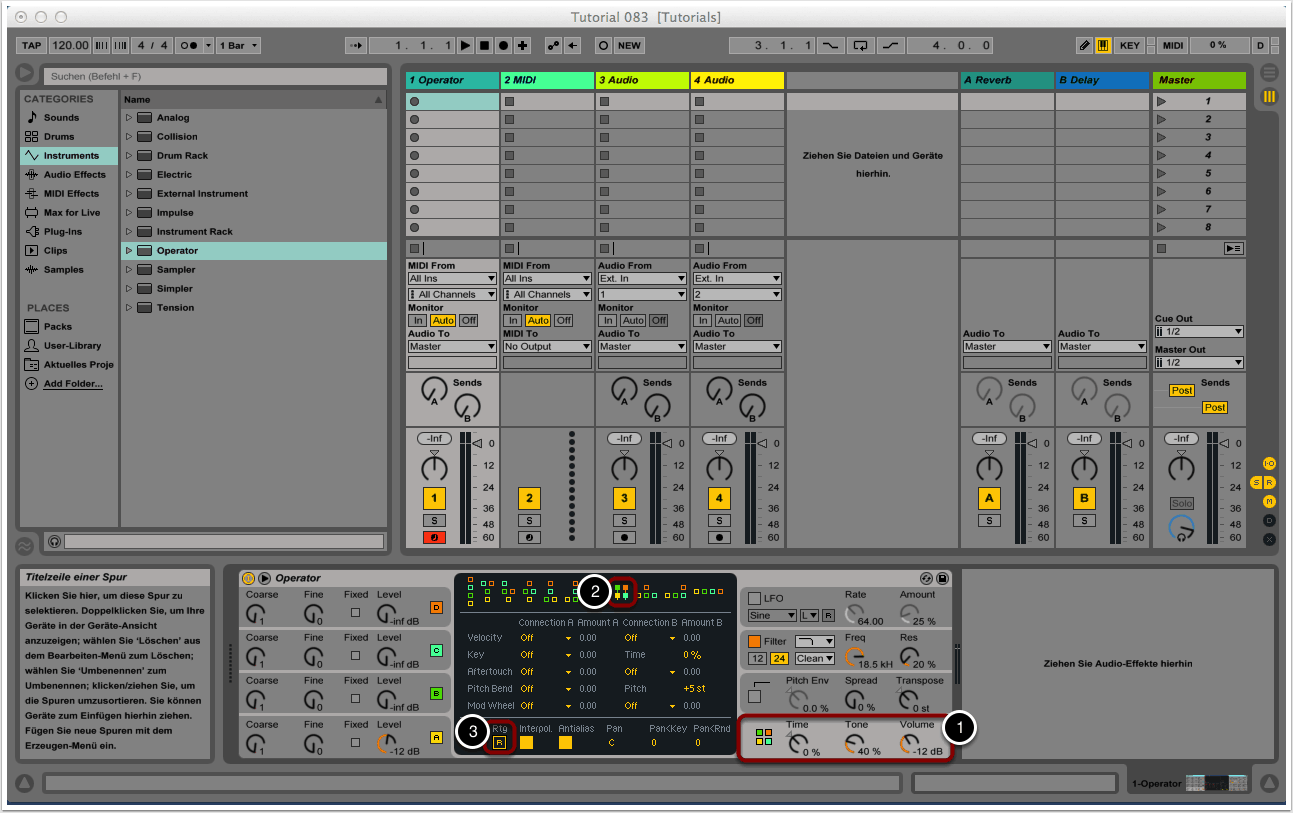Screen dimensions: 1293x813
Task: Click the Play button in the transport bar
Action: [465, 46]
